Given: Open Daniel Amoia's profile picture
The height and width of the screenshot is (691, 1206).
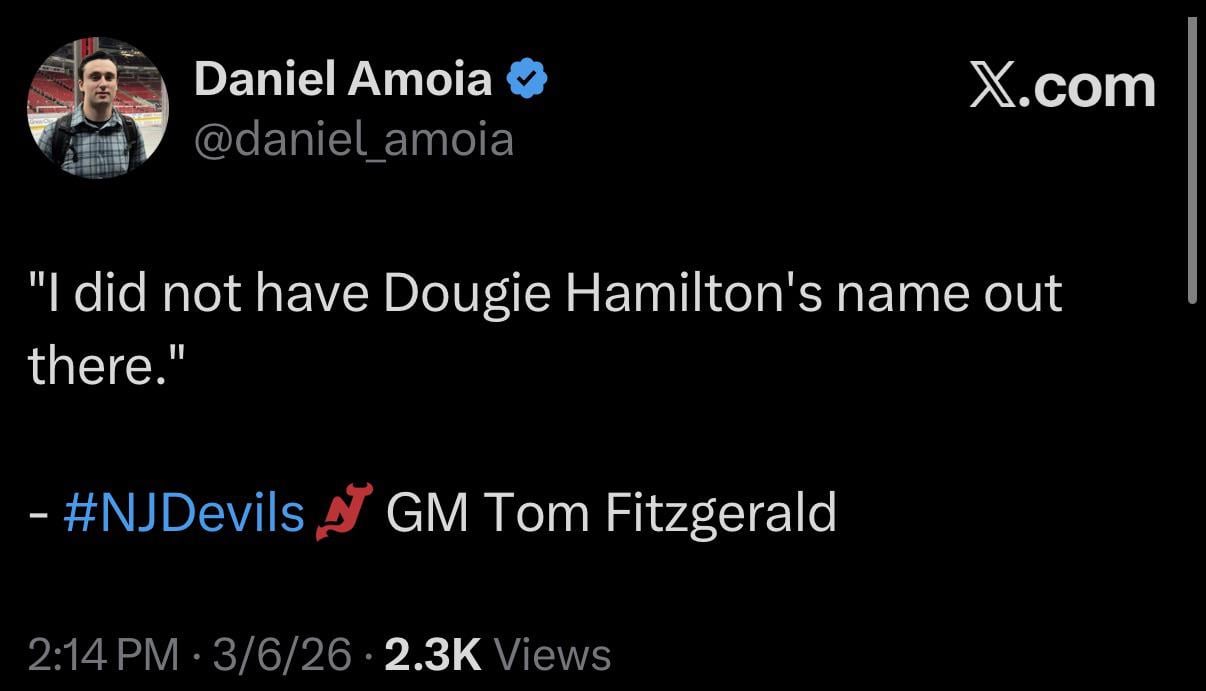Looking at the screenshot, I should [x=98, y=109].
